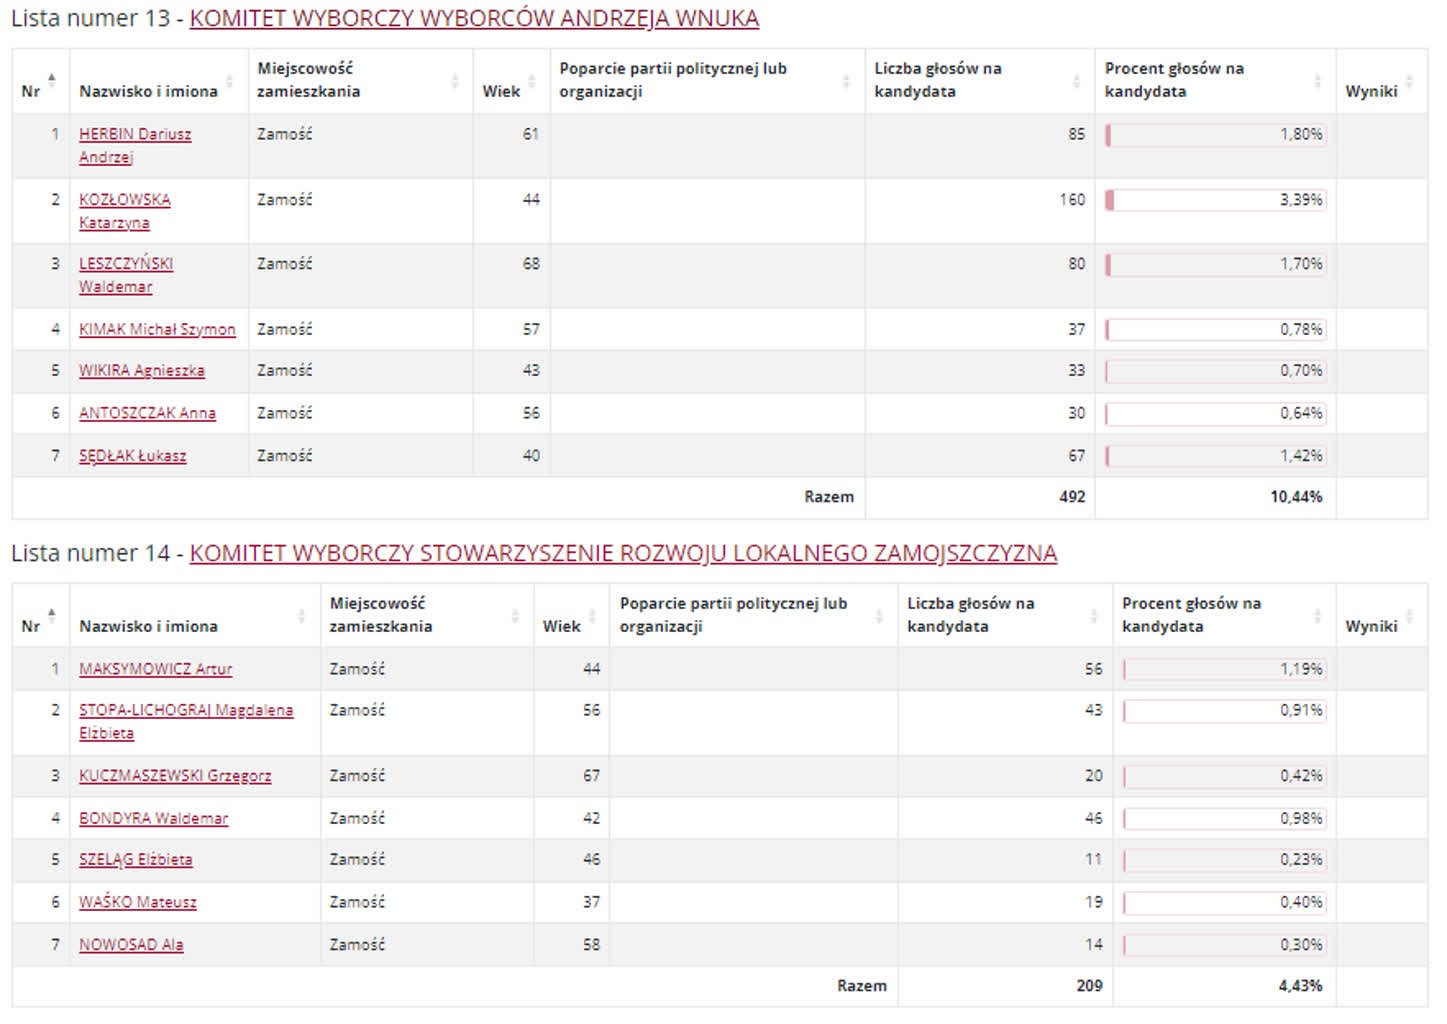This screenshot has width=1447, height=1024.
Task: Click List 14 Procent głosów sort icon
Action: coord(1318,616)
